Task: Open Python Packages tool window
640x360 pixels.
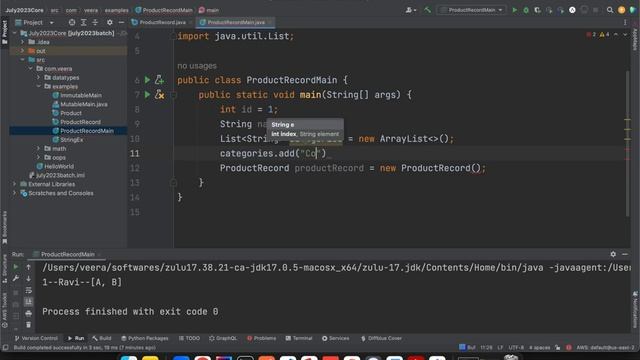Action: click(x=145, y=338)
